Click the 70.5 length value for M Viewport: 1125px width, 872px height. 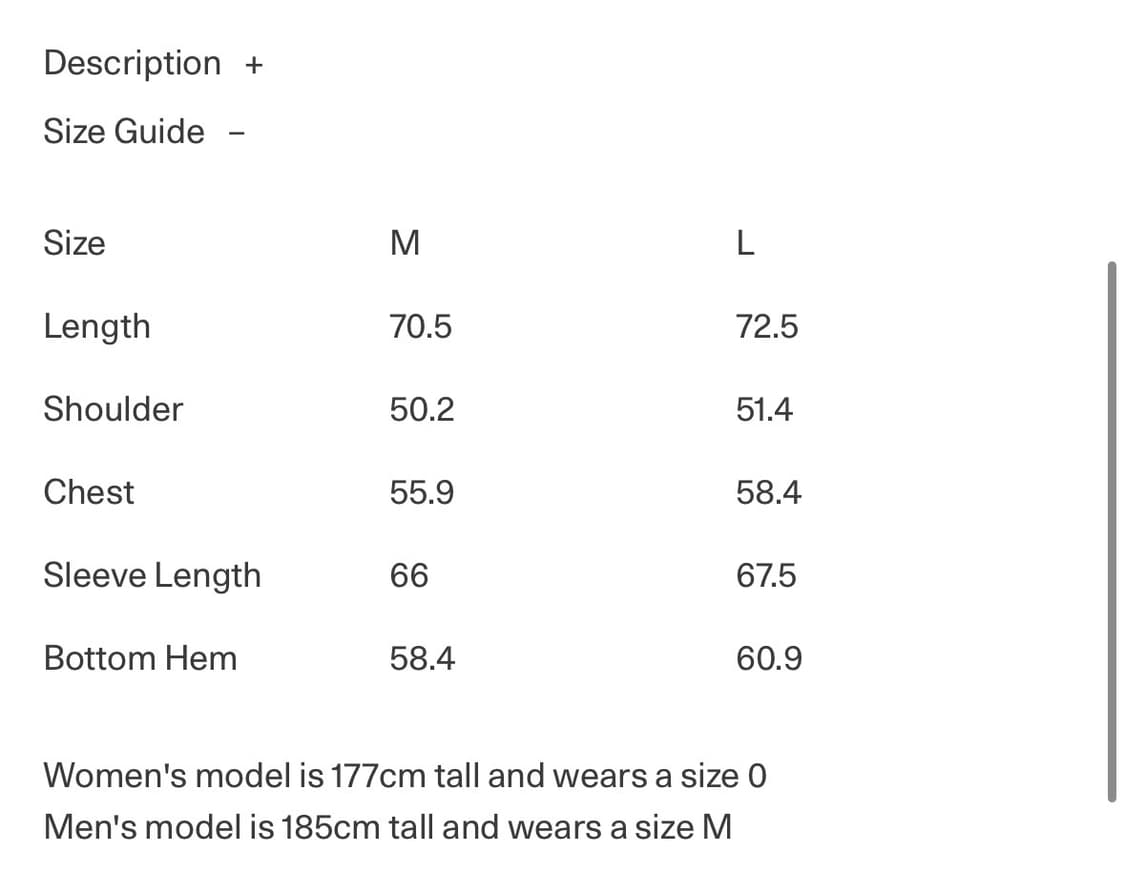tap(420, 326)
